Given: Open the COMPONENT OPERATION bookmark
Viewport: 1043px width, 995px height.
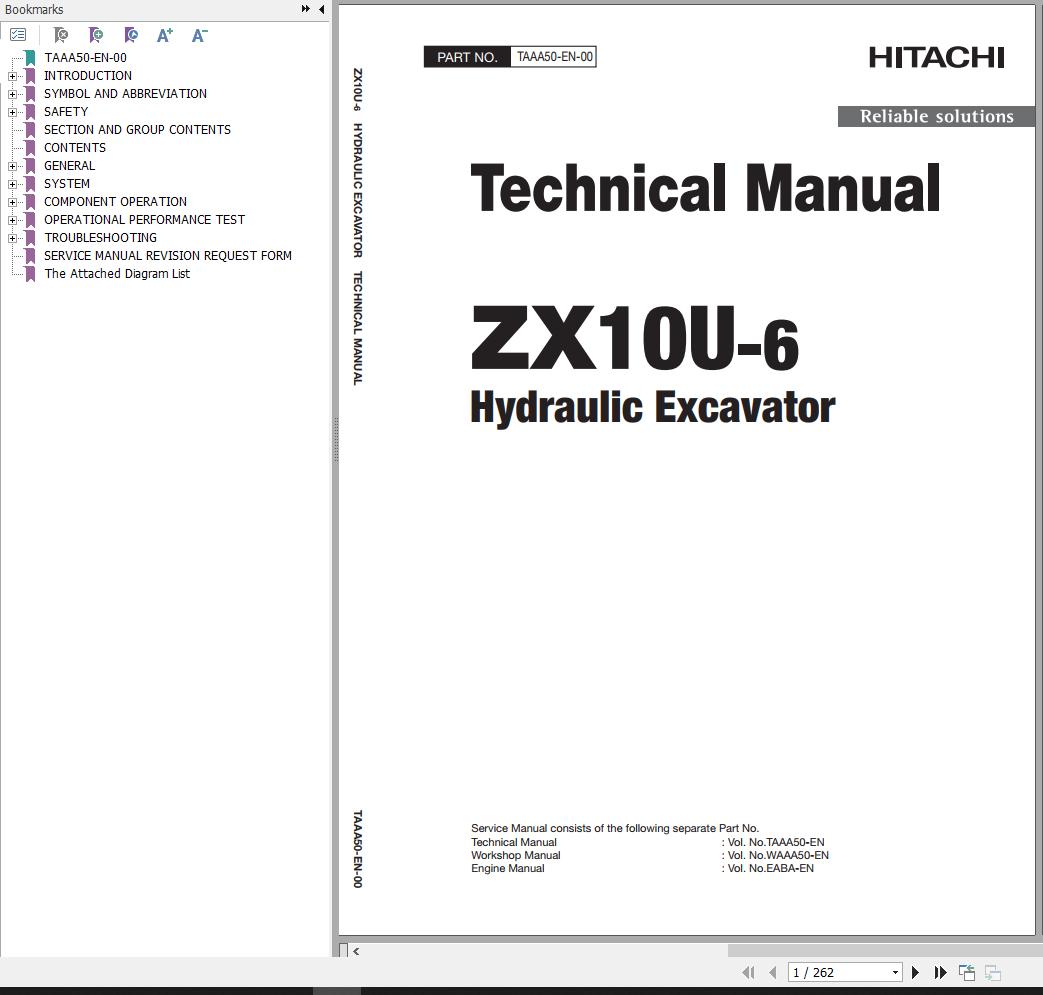Looking at the screenshot, I should coord(115,202).
